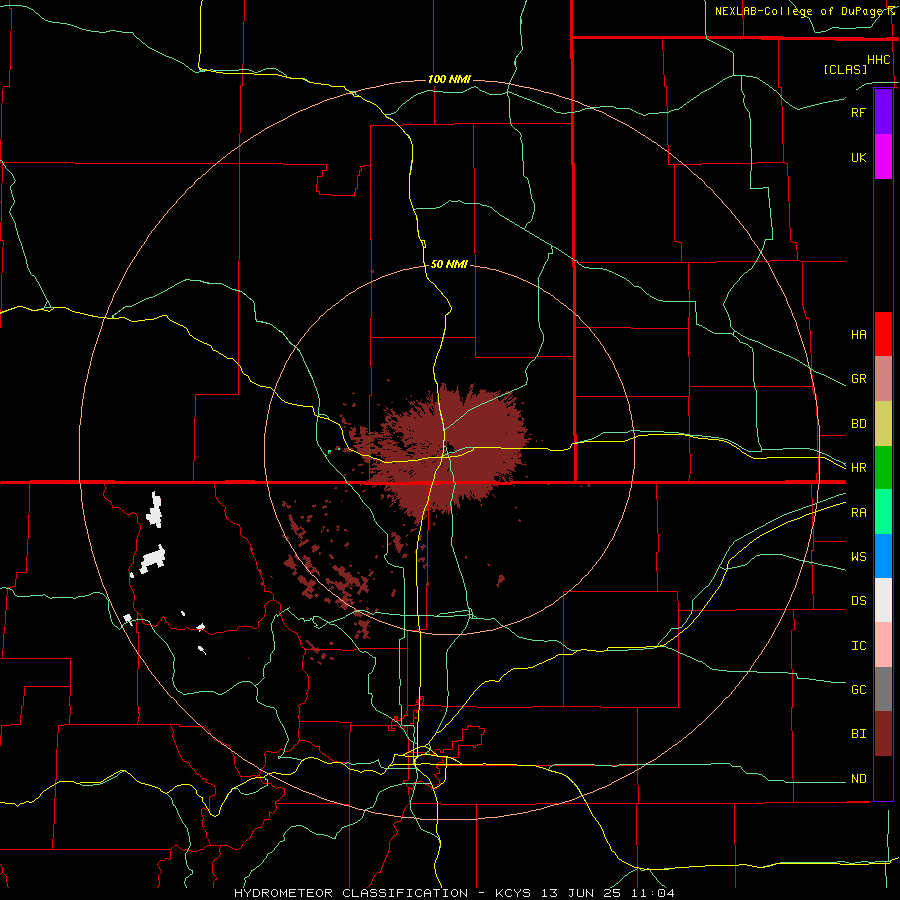
Task: Click the 'UK' legend label
Action: [x=858, y=157]
